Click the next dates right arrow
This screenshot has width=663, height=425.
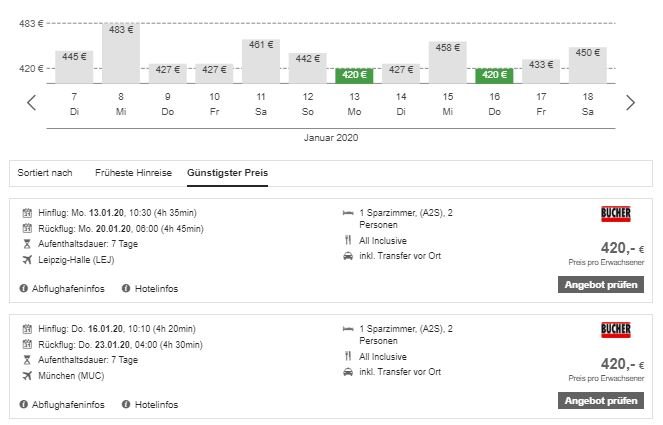(630, 102)
